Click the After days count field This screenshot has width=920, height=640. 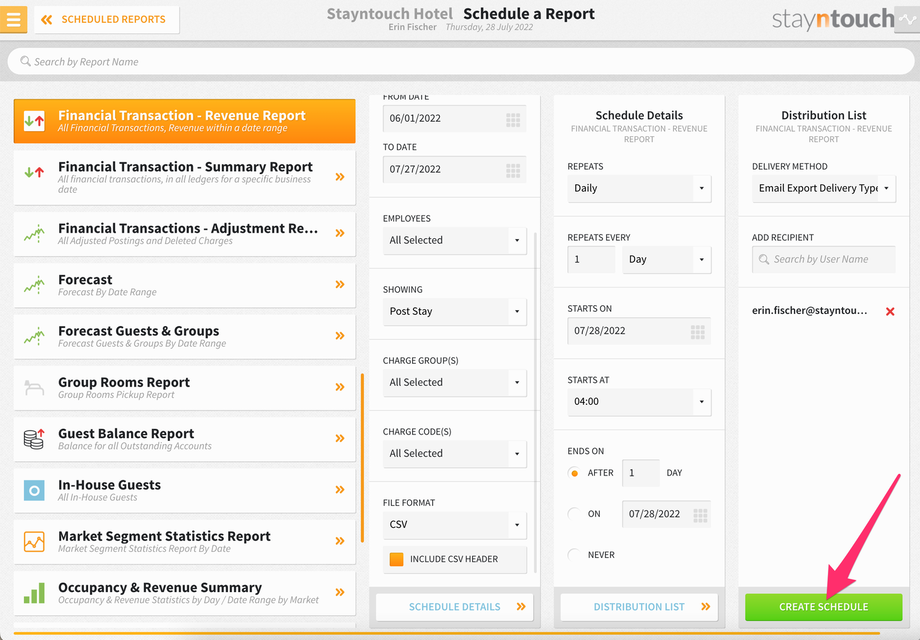coord(641,473)
